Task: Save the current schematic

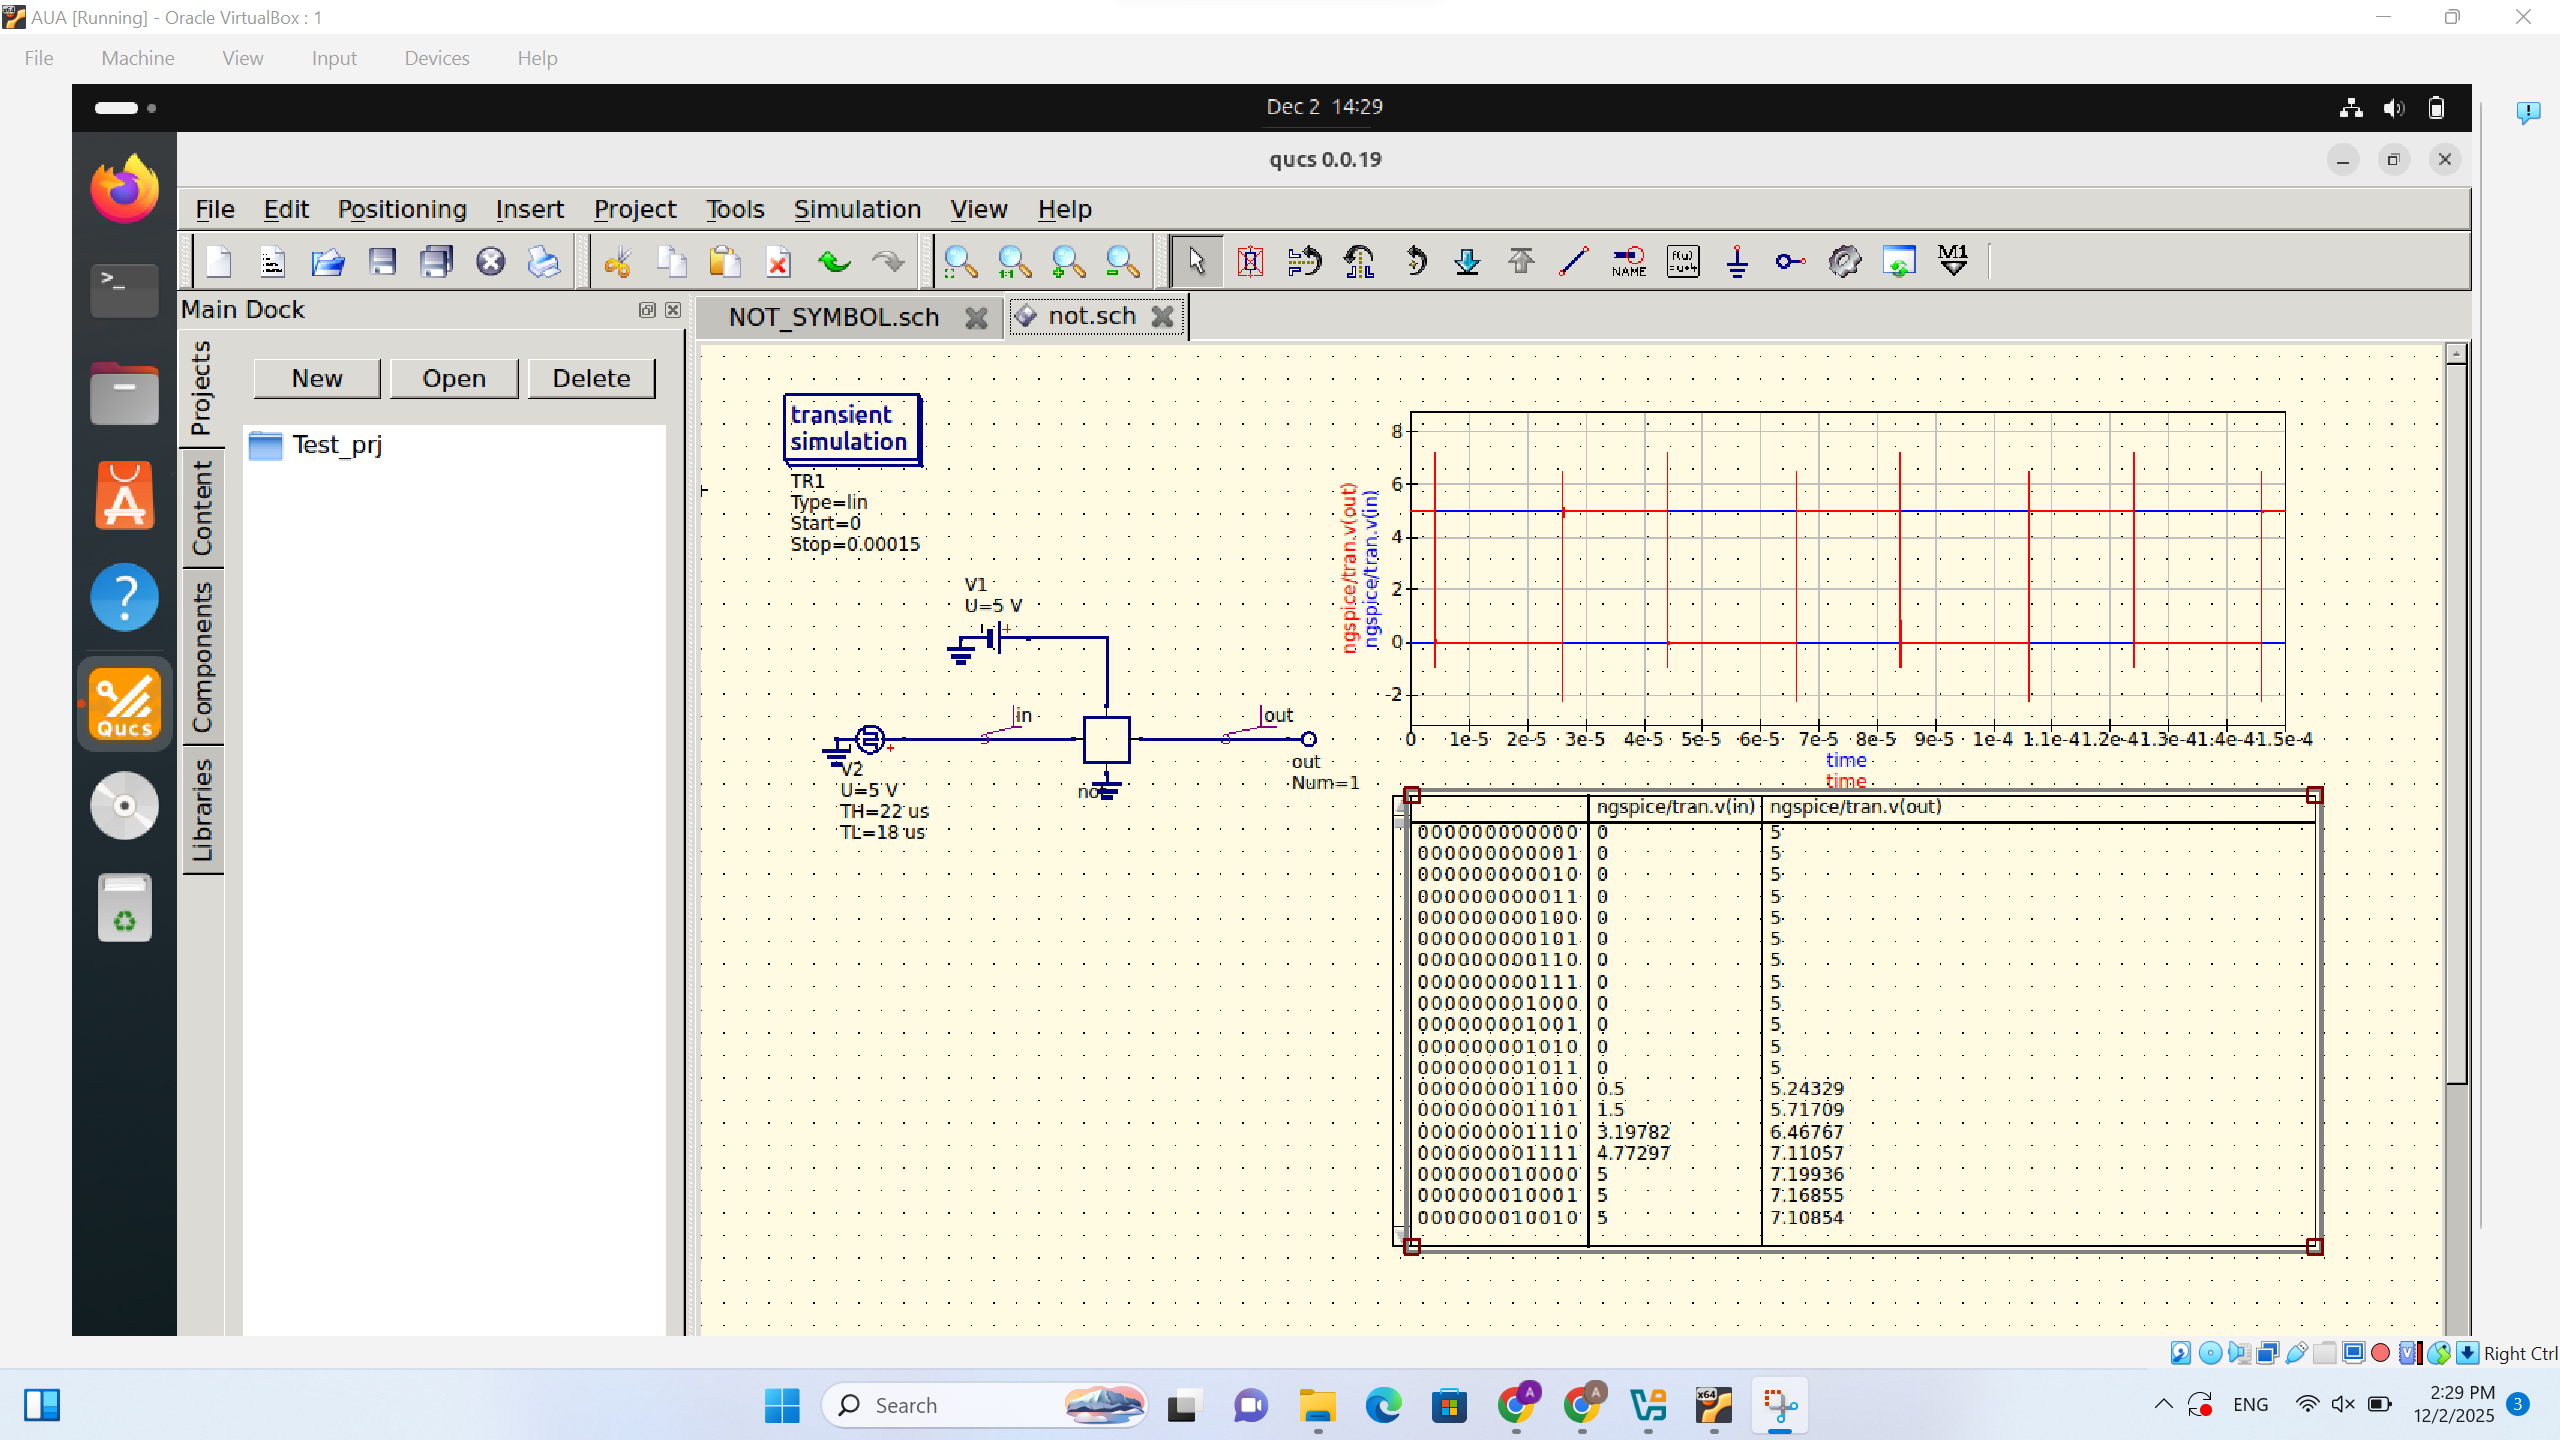Action: pyautogui.click(x=382, y=262)
